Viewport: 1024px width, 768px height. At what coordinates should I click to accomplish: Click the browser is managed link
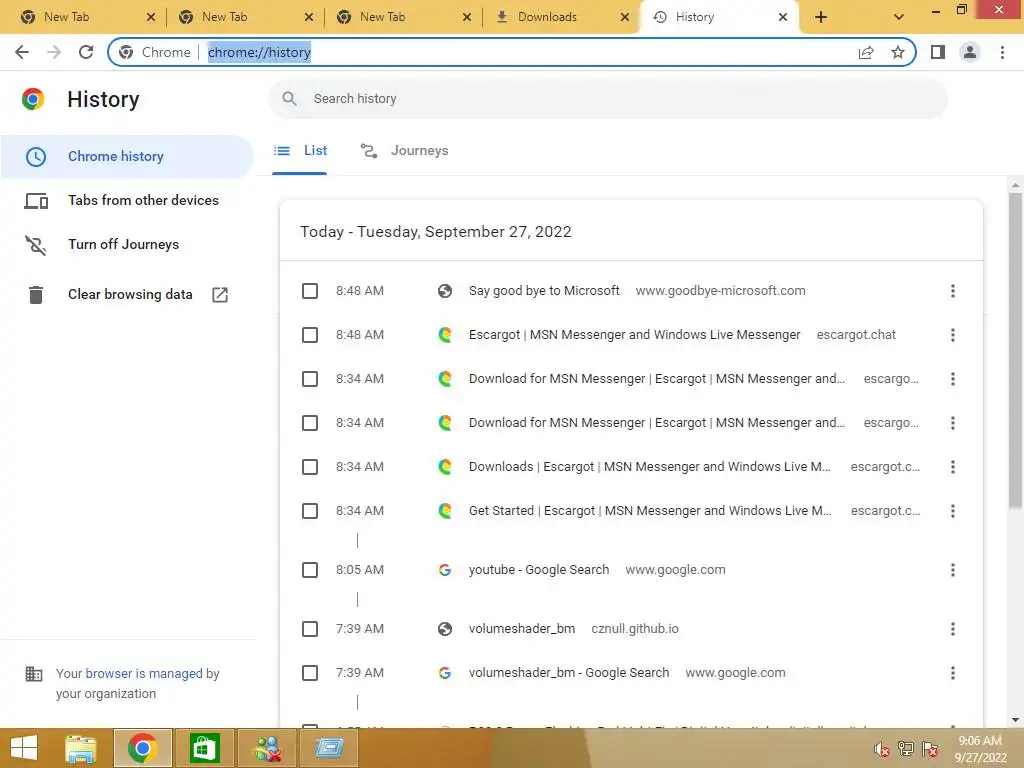(144, 673)
